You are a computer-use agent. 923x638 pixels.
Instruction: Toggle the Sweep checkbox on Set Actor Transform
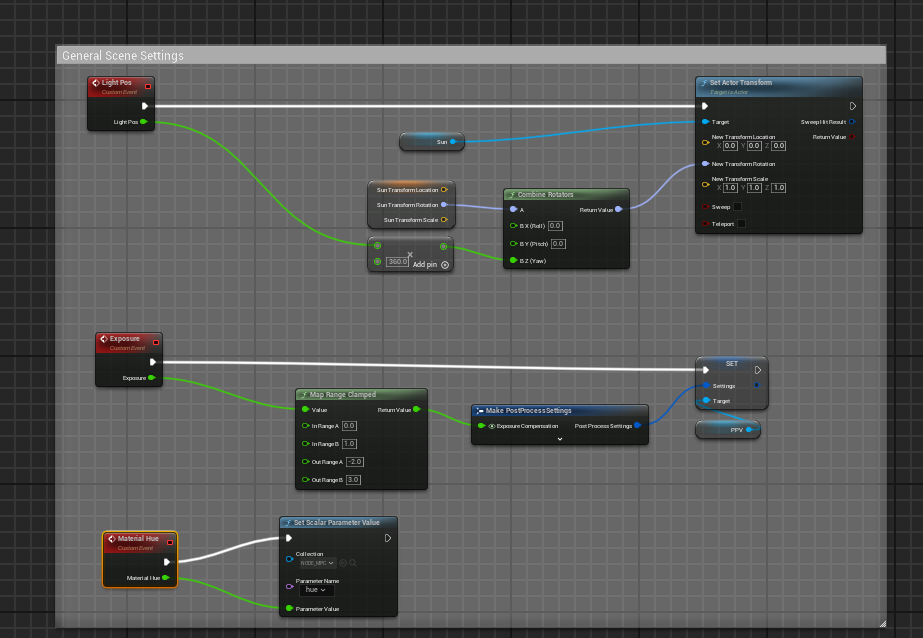point(738,207)
